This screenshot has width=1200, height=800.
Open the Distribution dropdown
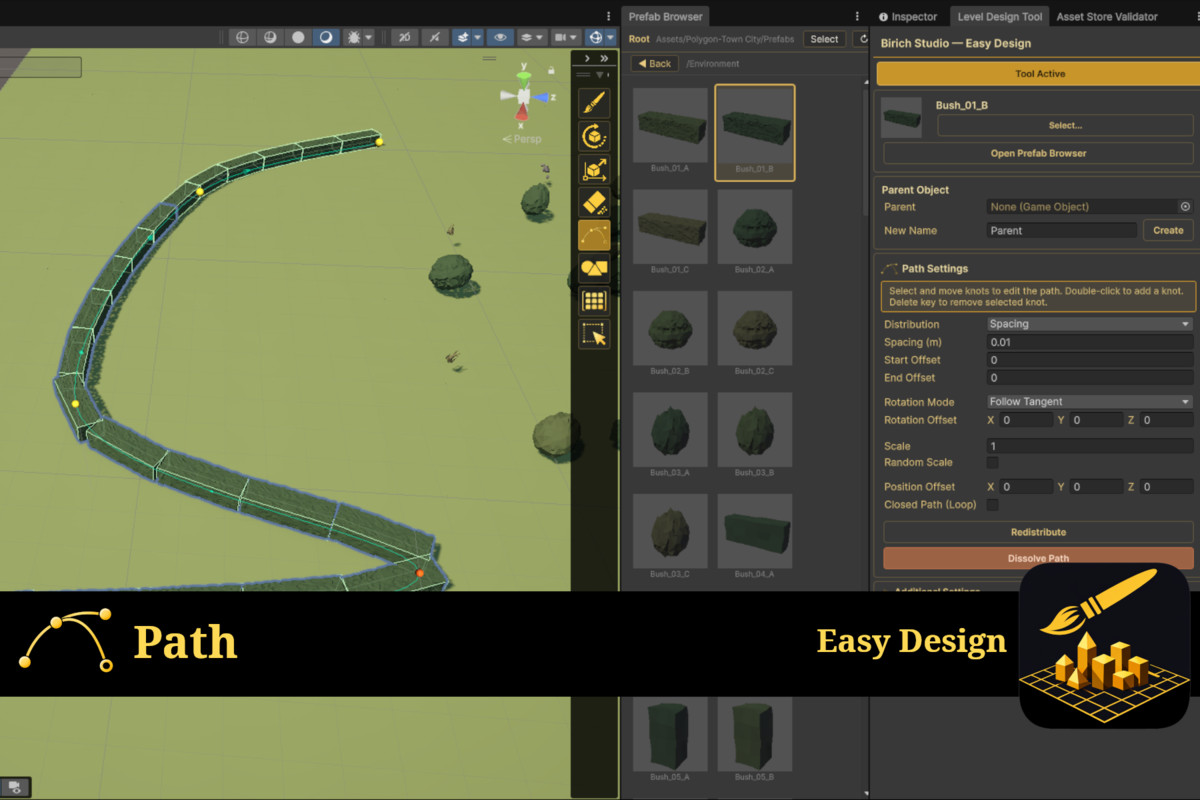click(x=1090, y=324)
